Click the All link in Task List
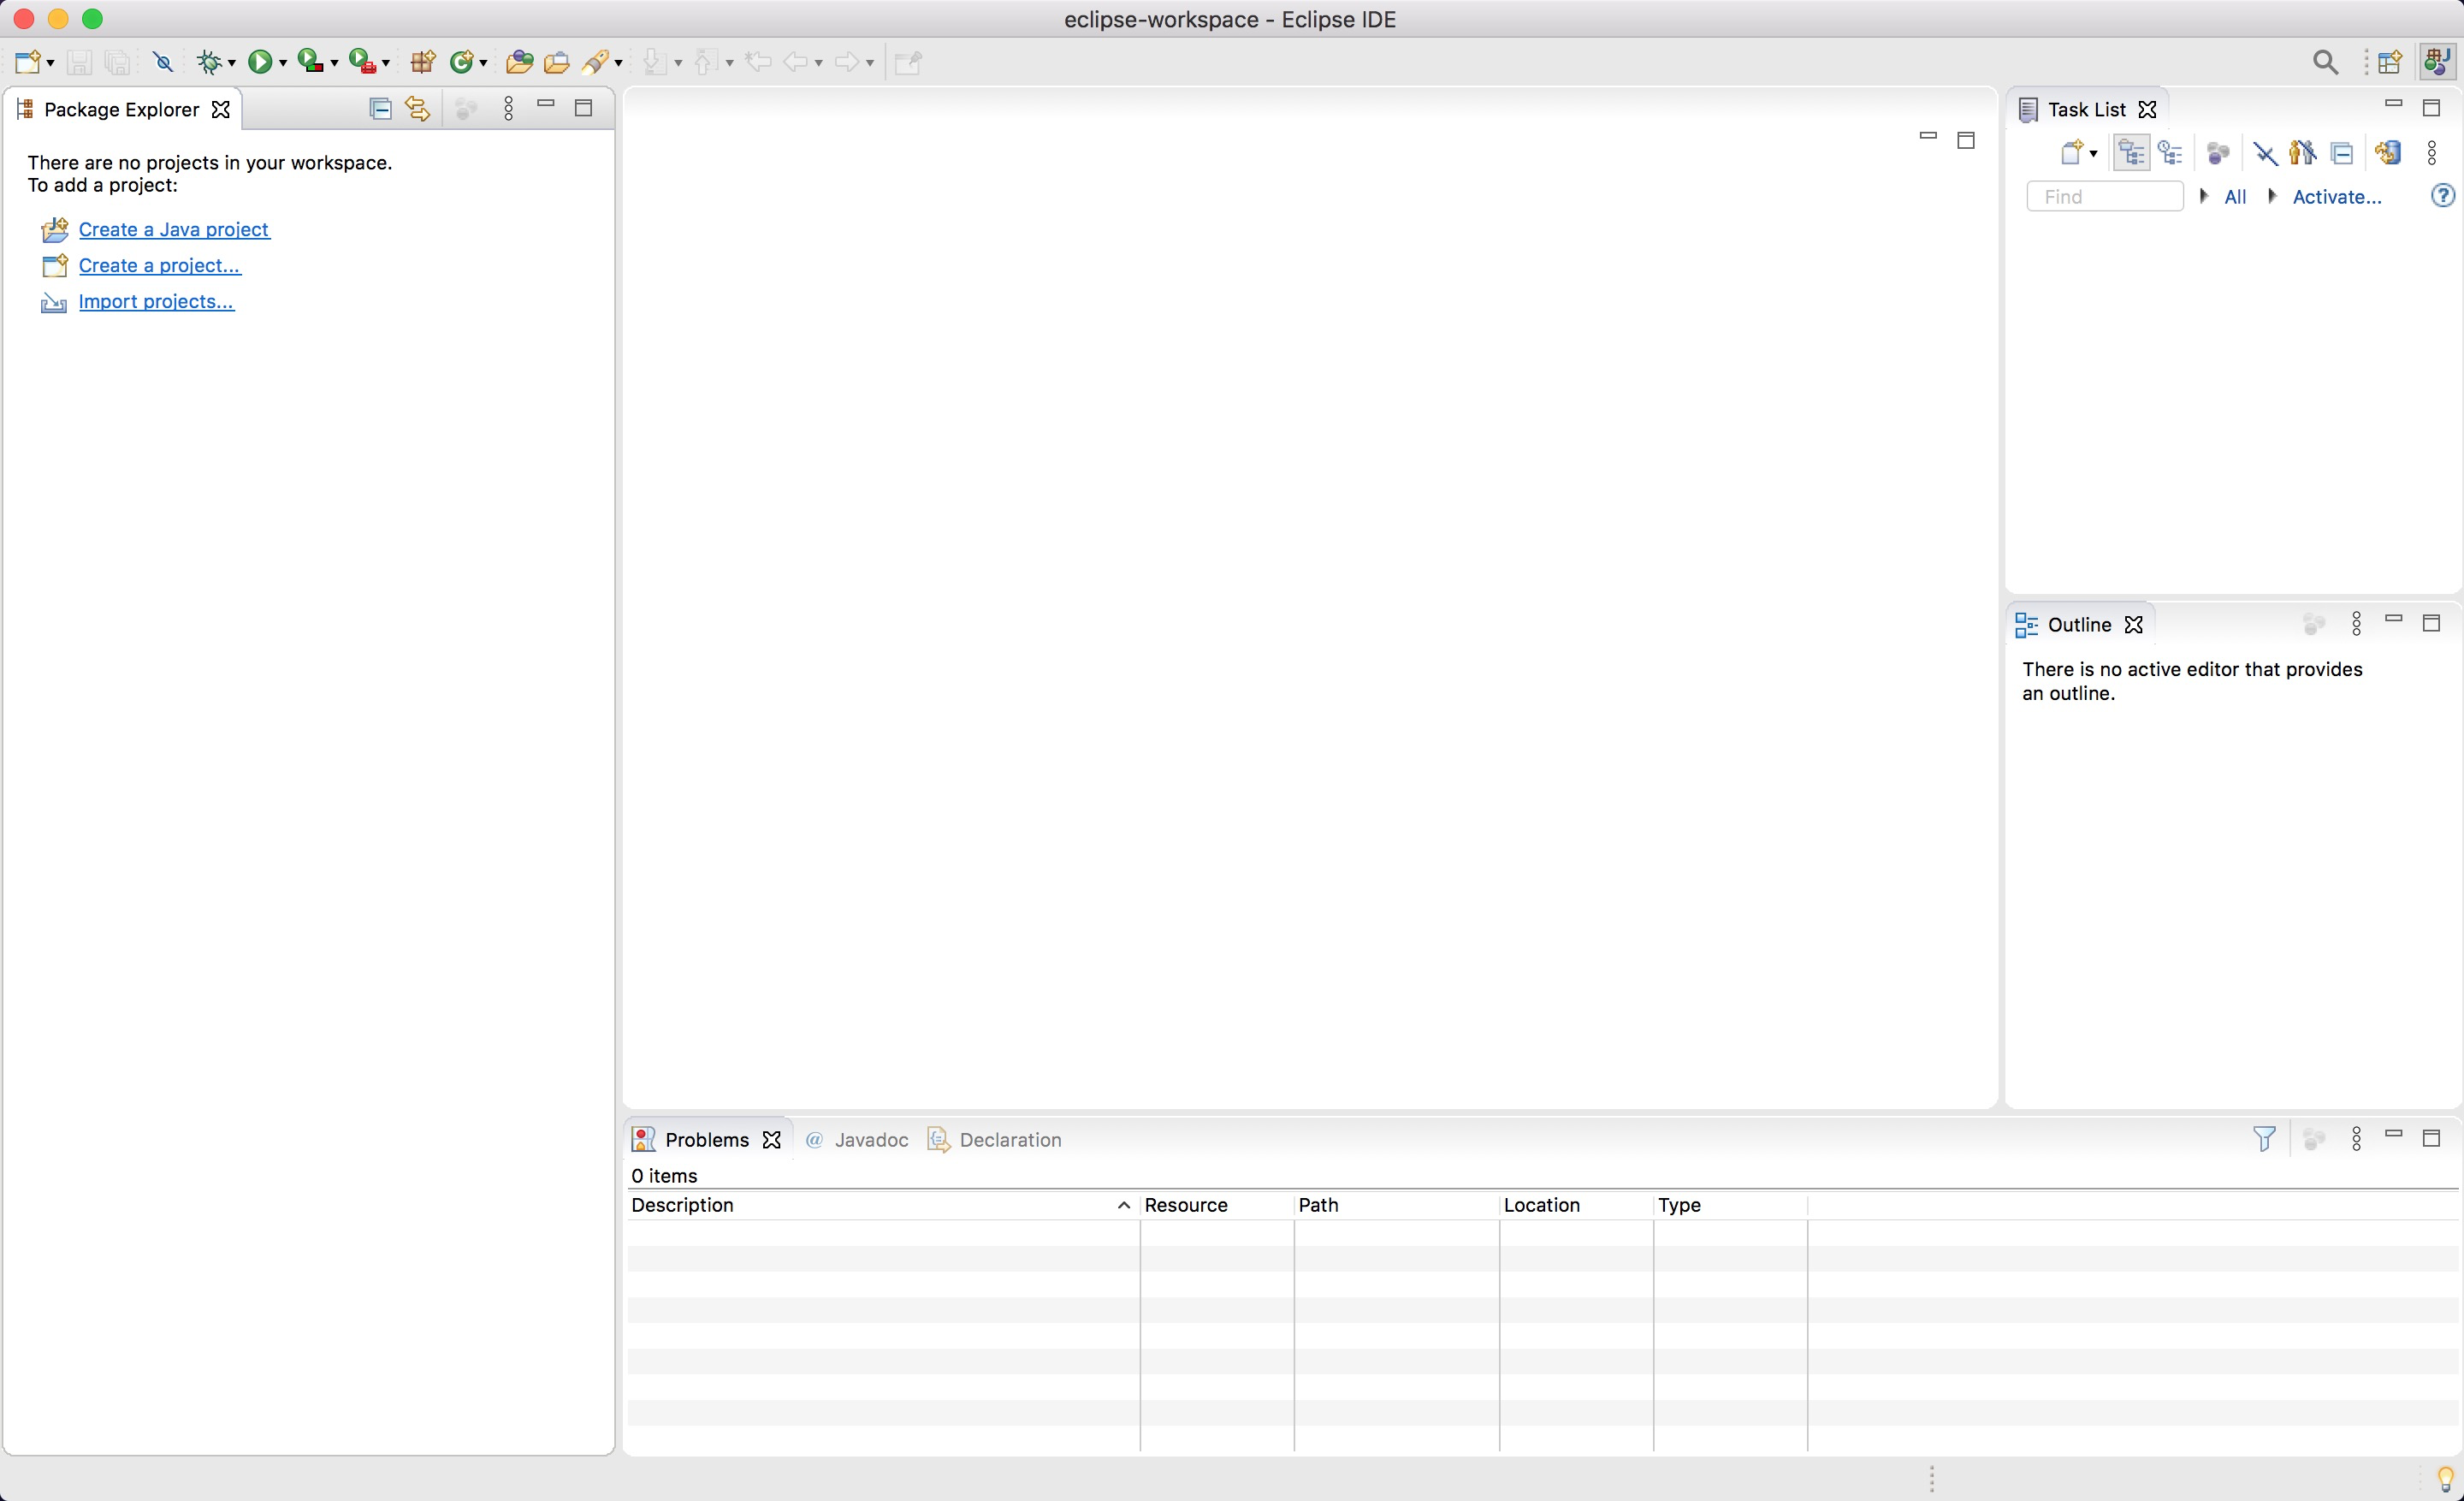The height and width of the screenshot is (1501, 2464). [2235, 197]
